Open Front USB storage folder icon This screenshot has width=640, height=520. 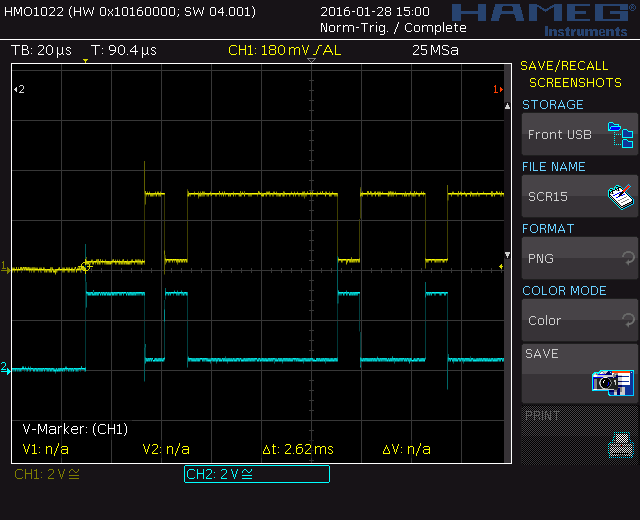(620, 134)
